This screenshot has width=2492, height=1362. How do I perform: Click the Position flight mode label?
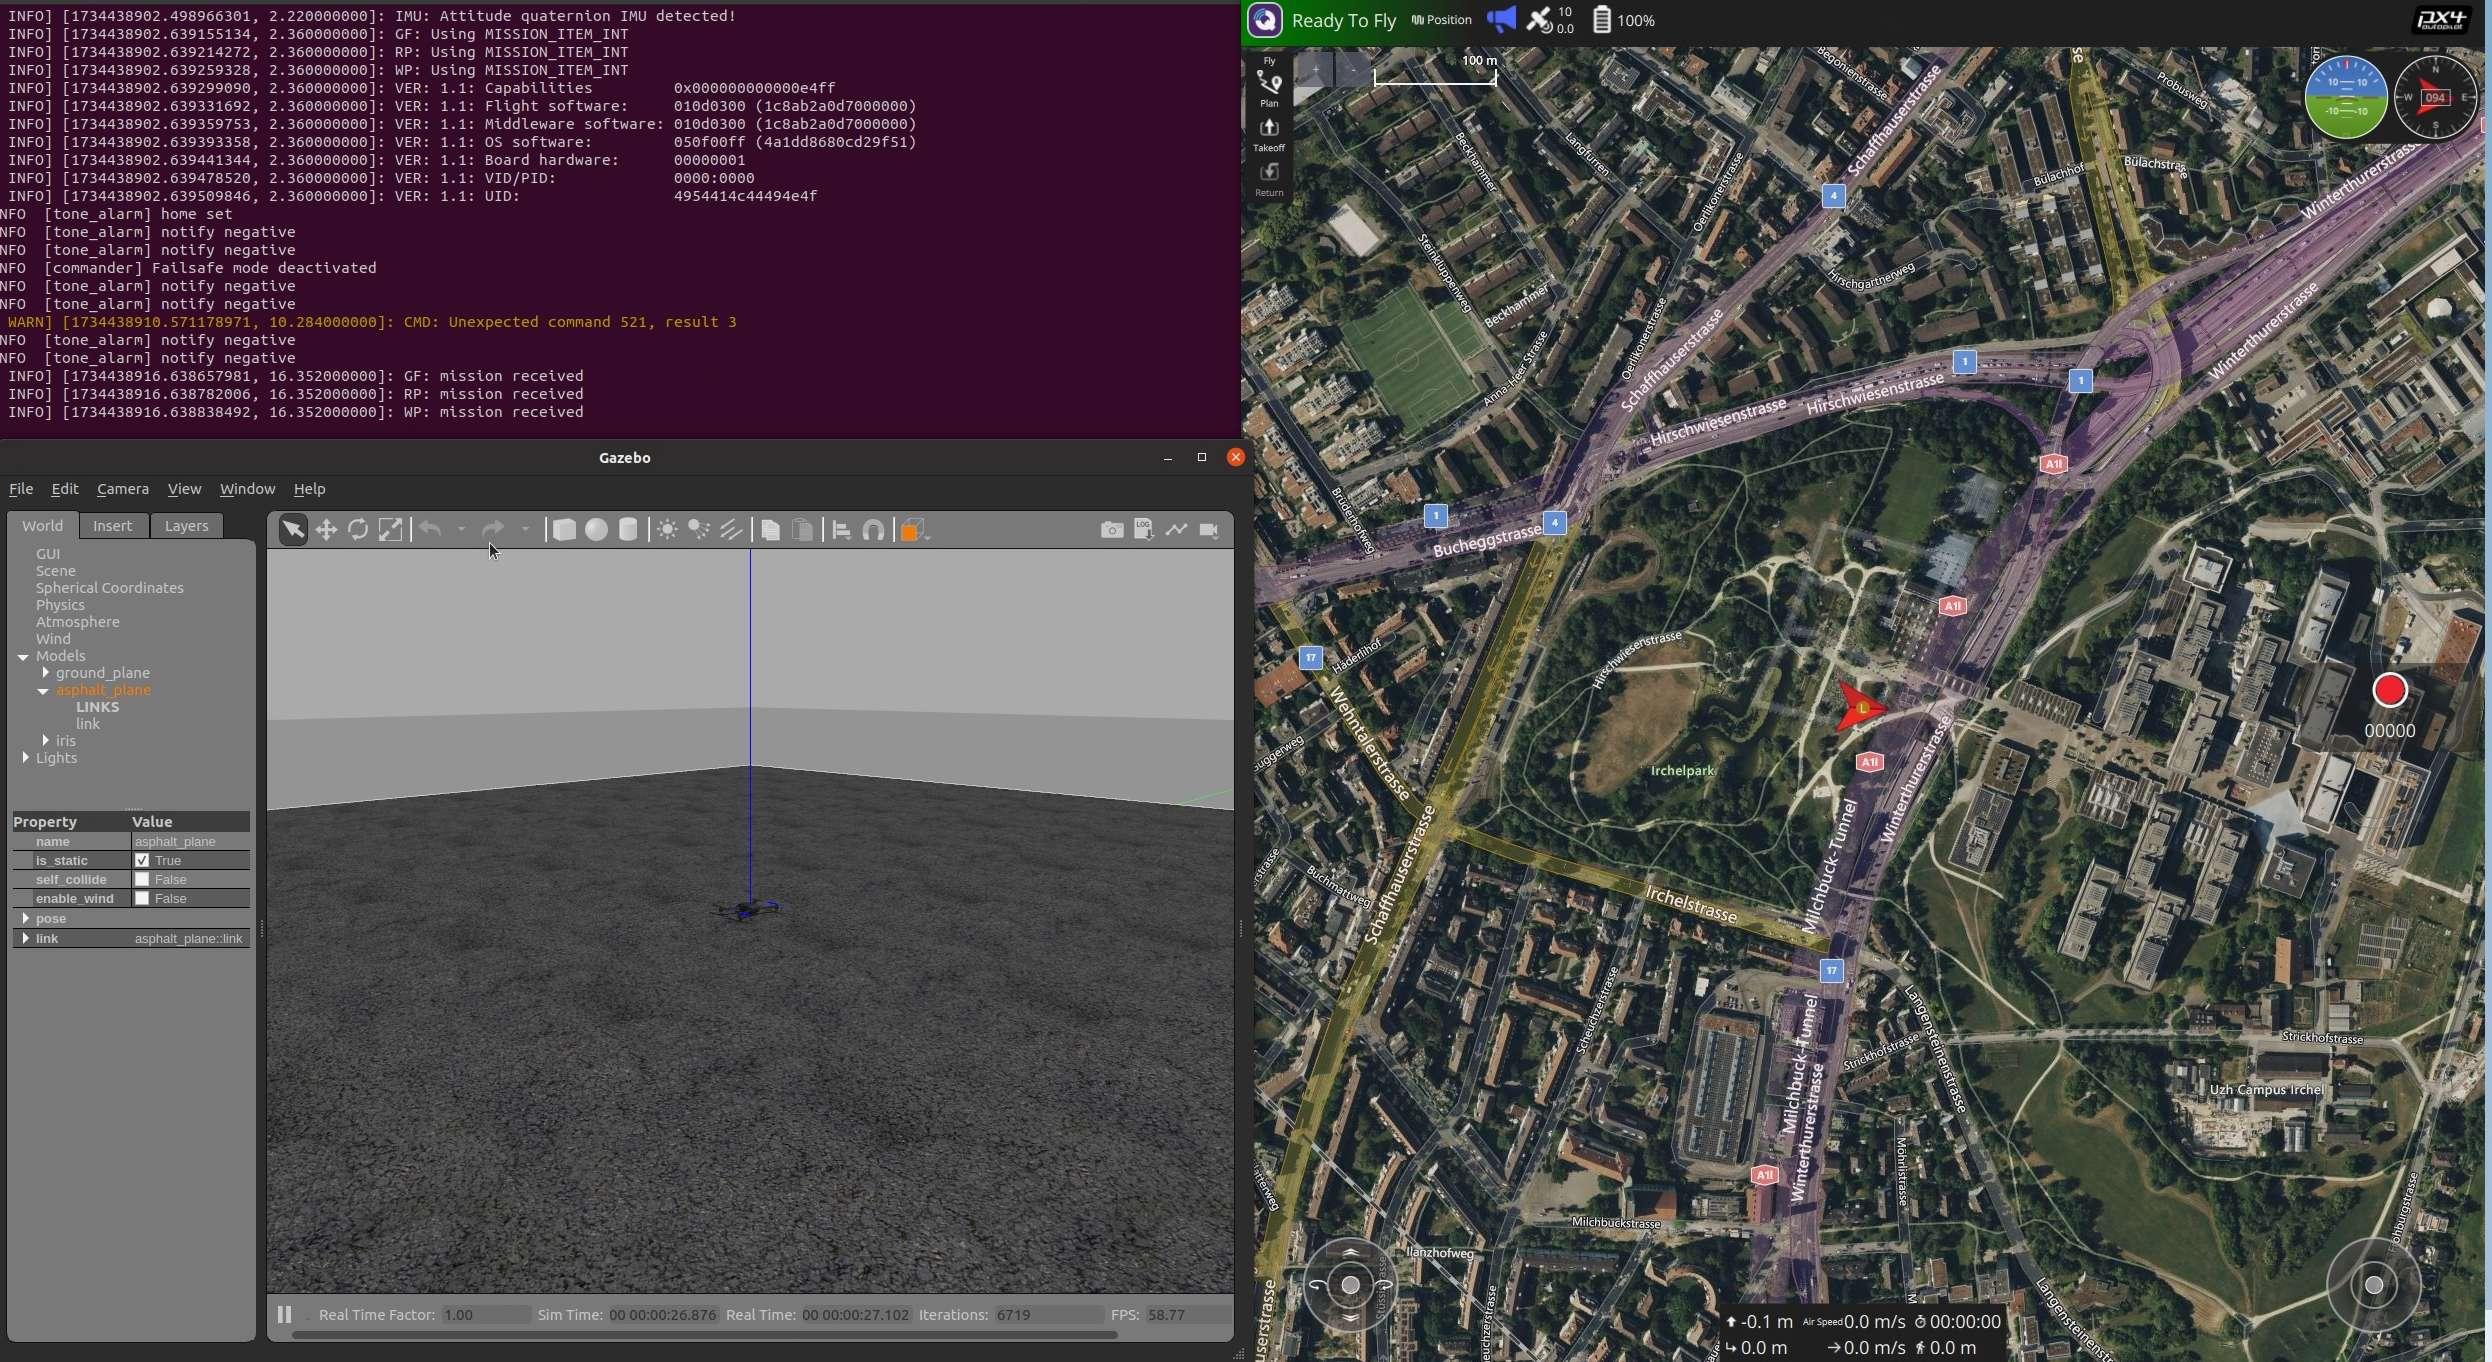(x=1441, y=20)
